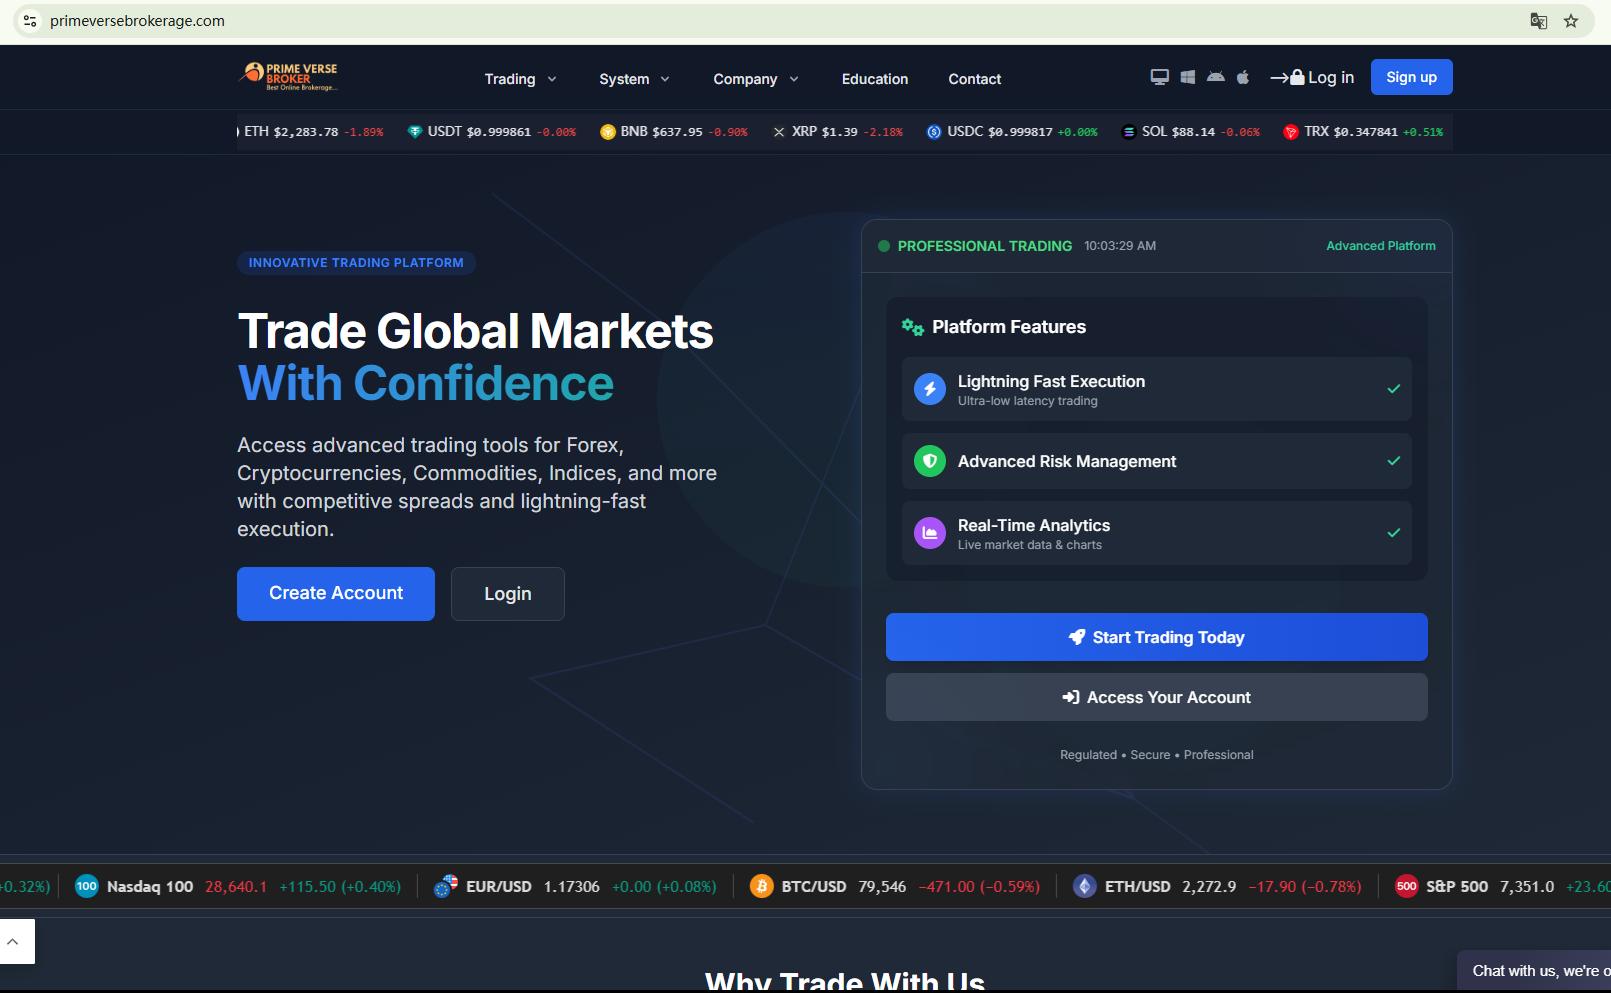Click Regulated Secure Professional footer text

[1157, 755]
